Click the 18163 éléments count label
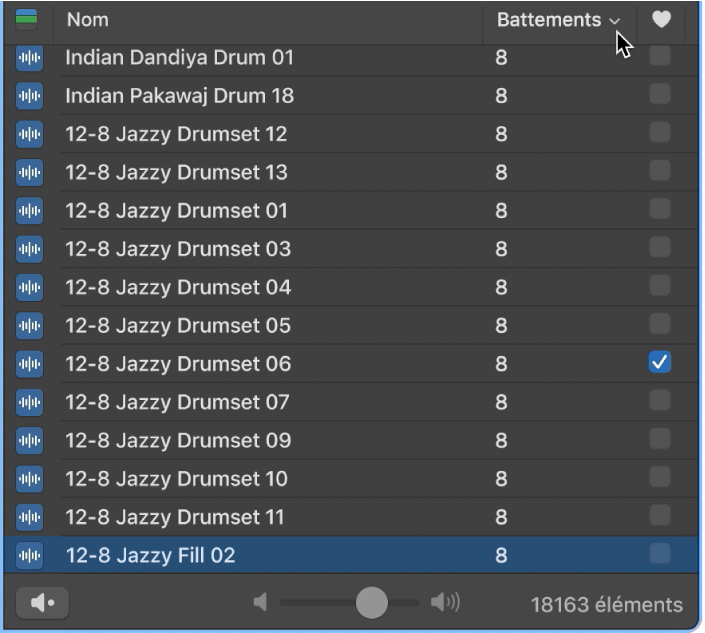 pos(607,605)
